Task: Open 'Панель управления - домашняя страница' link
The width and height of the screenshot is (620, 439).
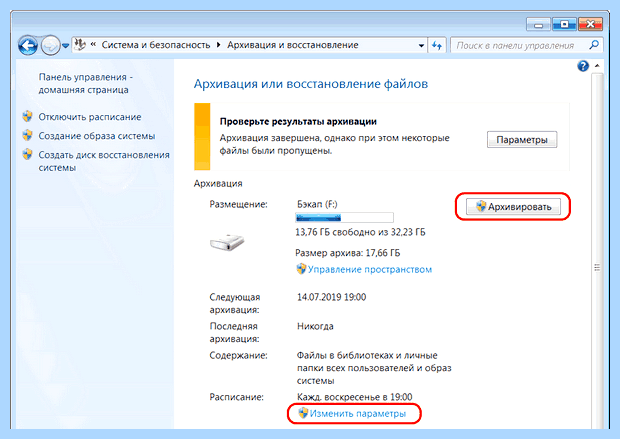Action: (x=85, y=83)
